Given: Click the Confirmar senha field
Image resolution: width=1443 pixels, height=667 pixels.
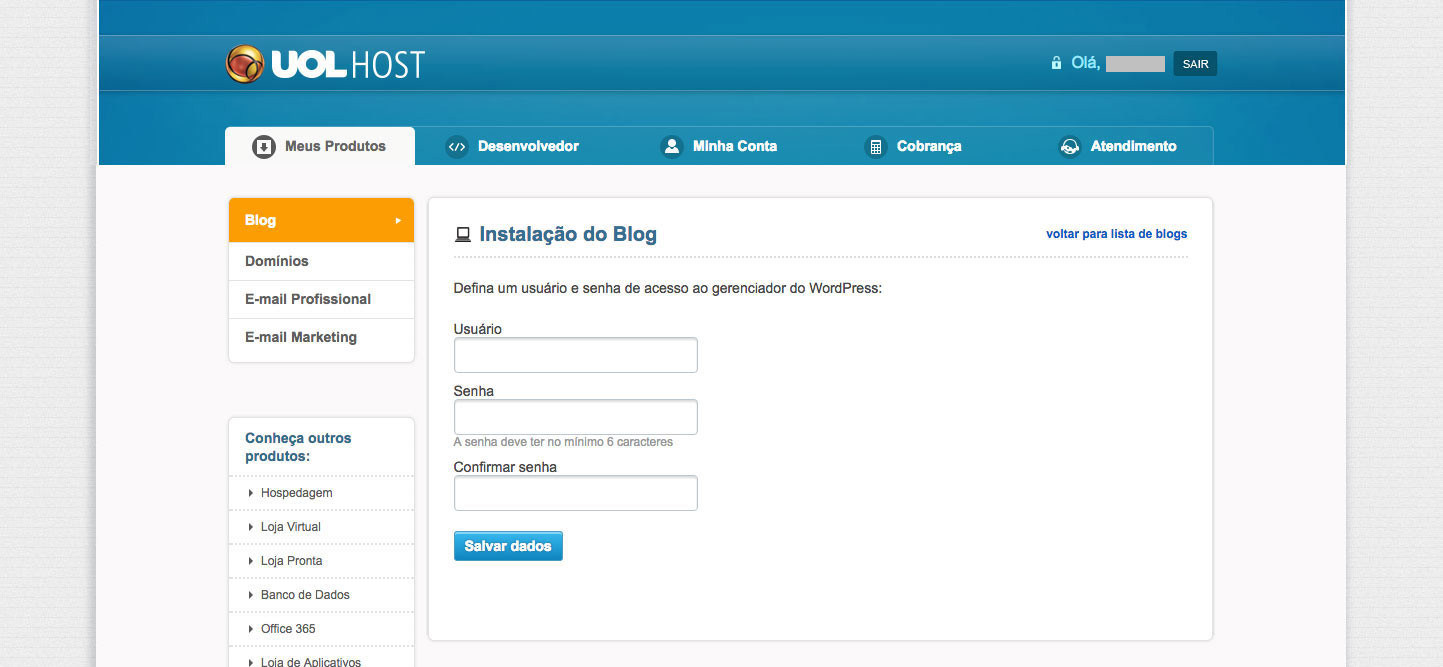Looking at the screenshot, I should 575,493.
